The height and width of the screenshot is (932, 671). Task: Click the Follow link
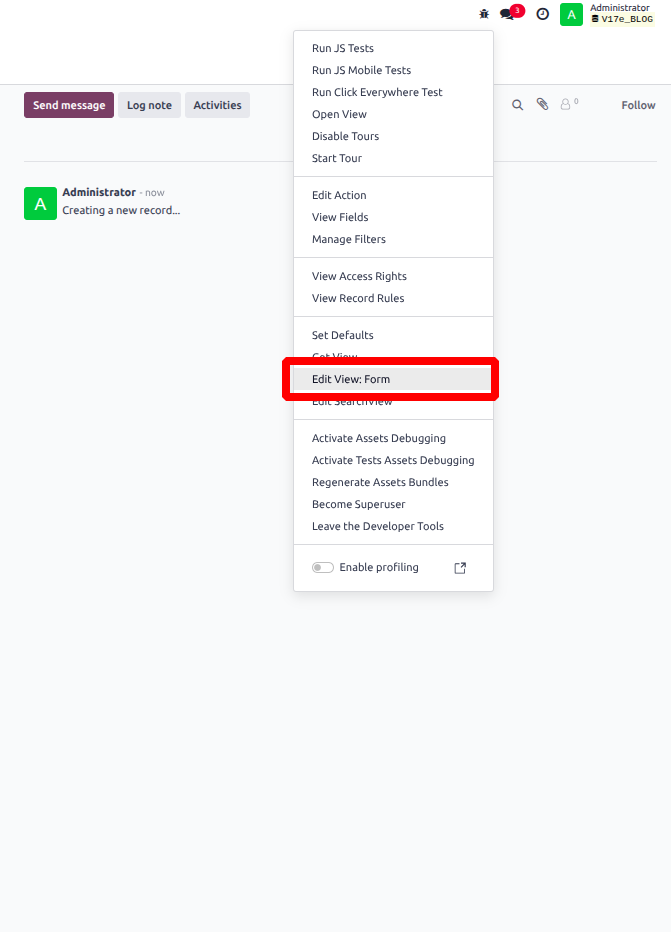click(x=638, y=105)
